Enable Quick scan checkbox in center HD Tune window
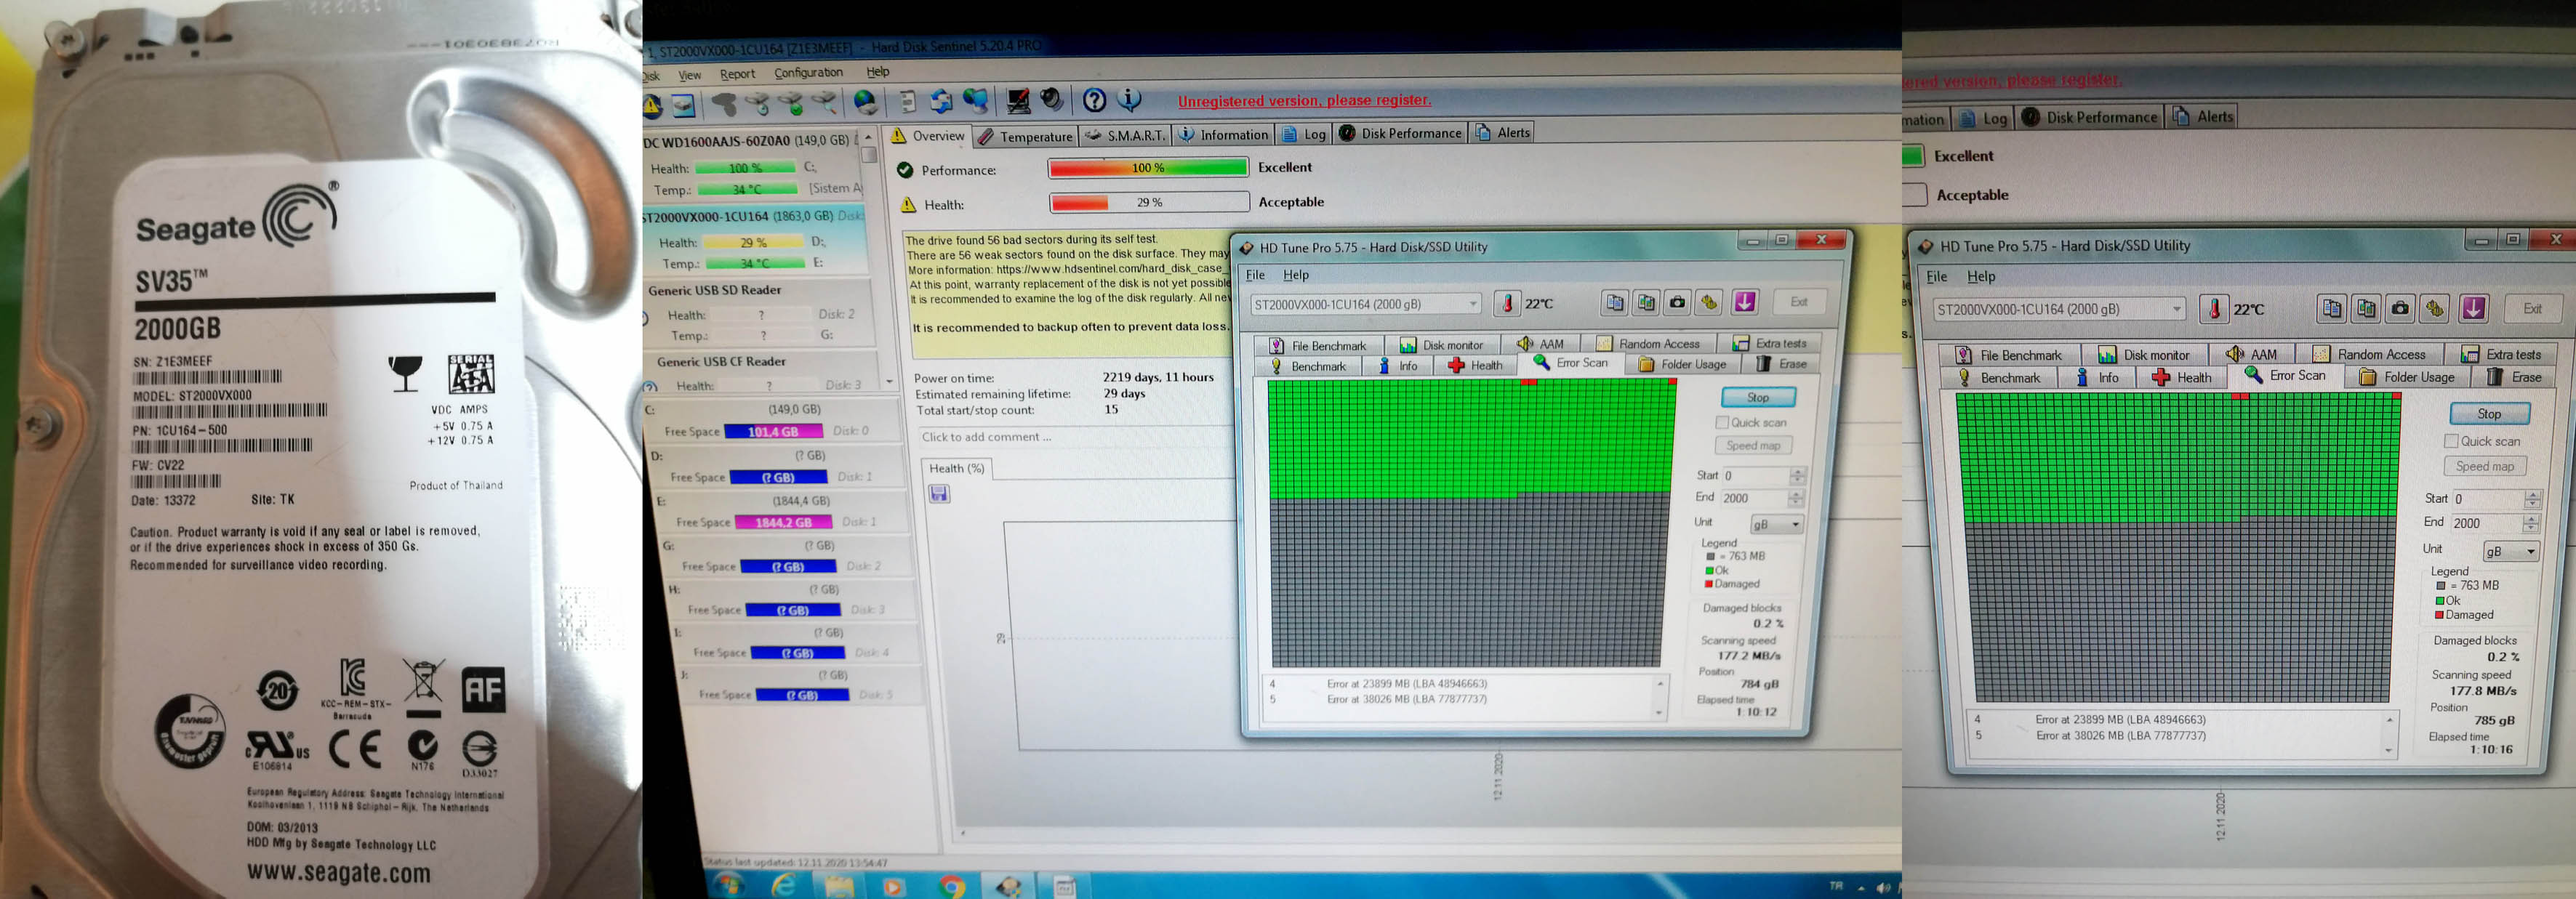Image resolution: width=2576 pixels, height=899 pixels. (x=1722, y=422)
